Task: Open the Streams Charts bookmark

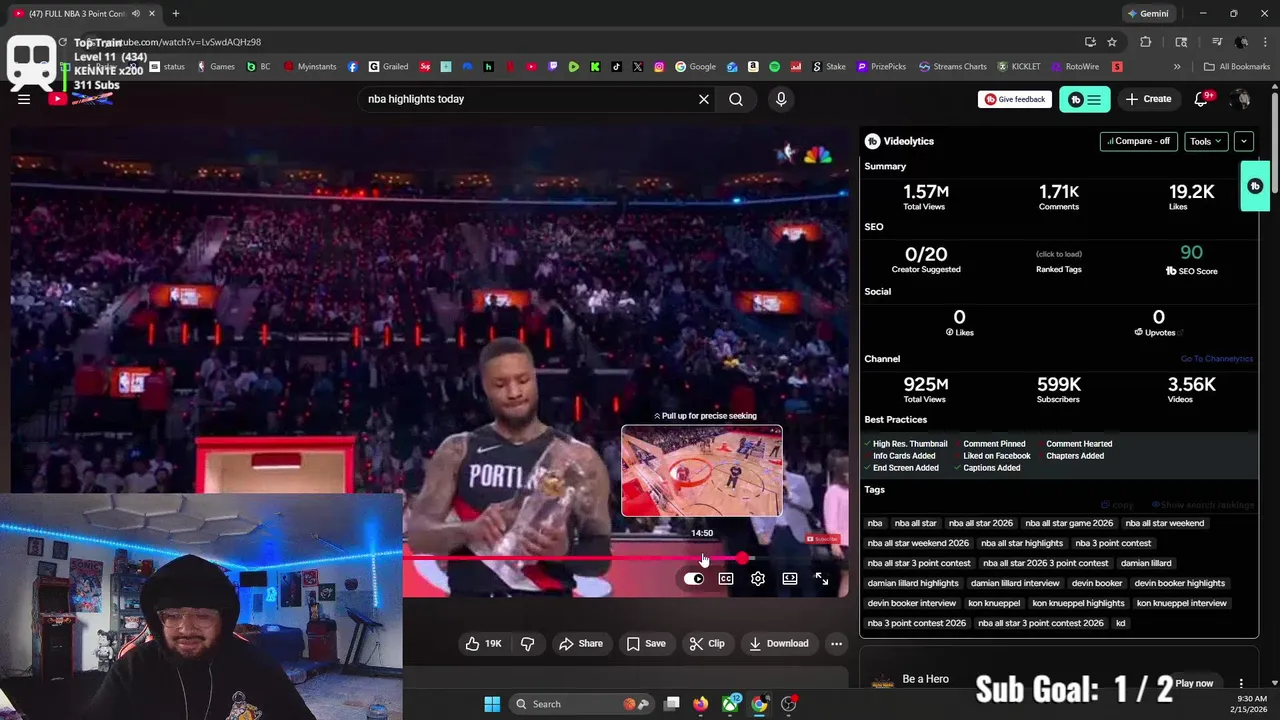Action: [x=953, y=67]
